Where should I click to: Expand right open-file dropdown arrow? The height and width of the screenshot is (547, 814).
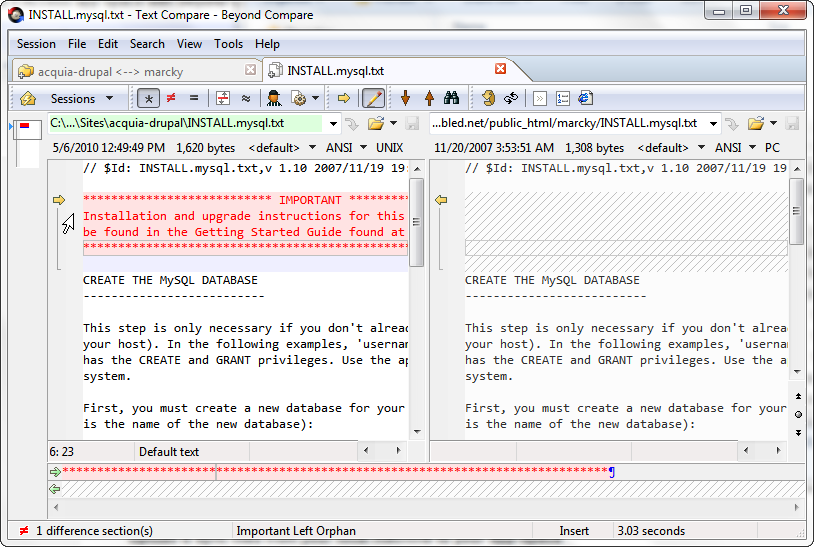coord(774,124)
